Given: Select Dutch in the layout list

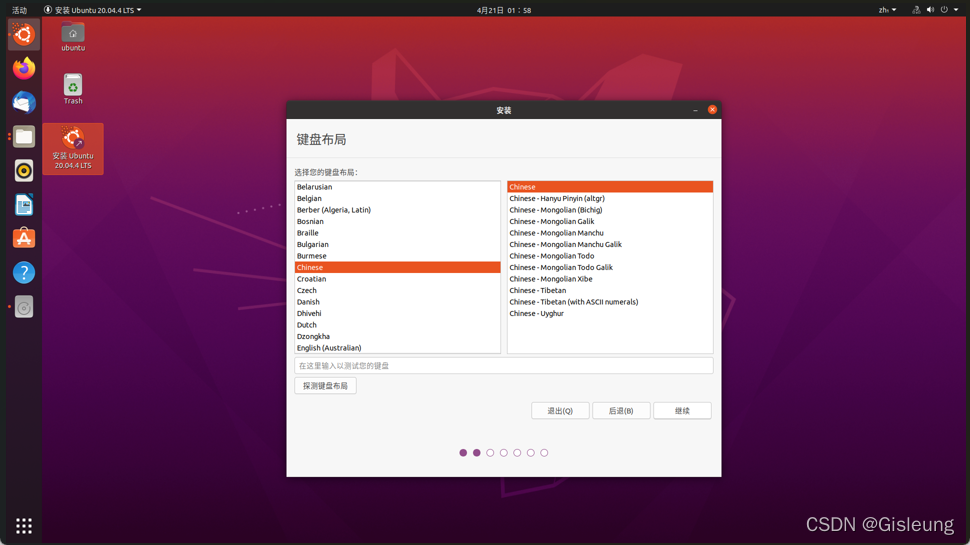Looking at the screenshot, I should pyautogui.click(x=397, y=325).
